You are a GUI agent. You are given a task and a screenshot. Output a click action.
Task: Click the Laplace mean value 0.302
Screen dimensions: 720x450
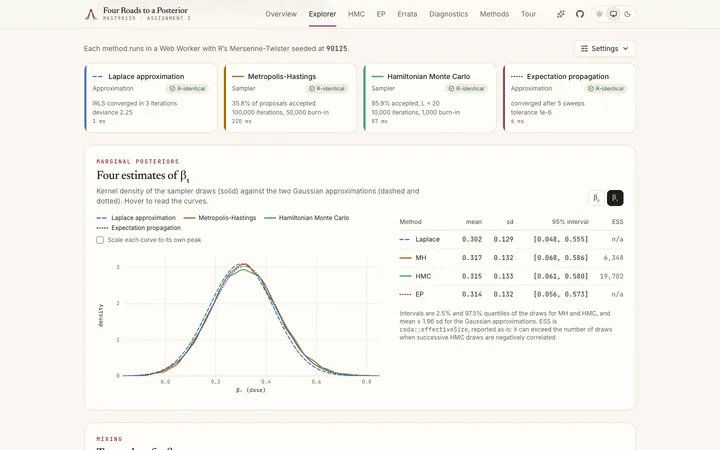coord(472,239)
